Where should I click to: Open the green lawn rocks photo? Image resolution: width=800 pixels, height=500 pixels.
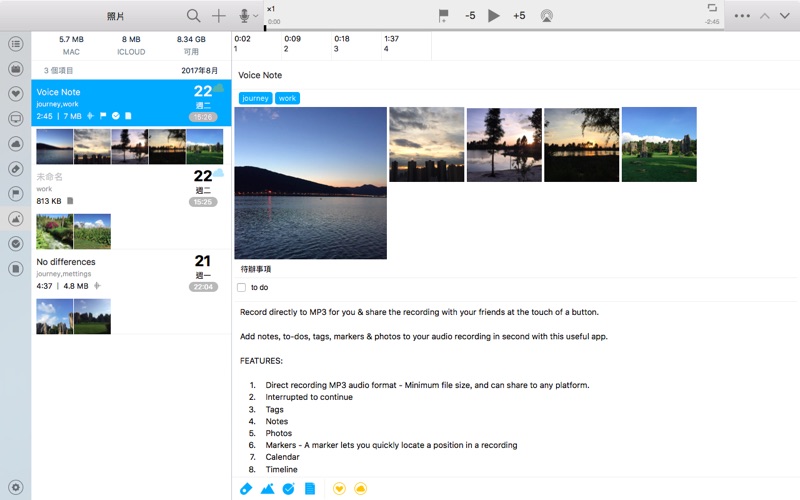point(659,144)
